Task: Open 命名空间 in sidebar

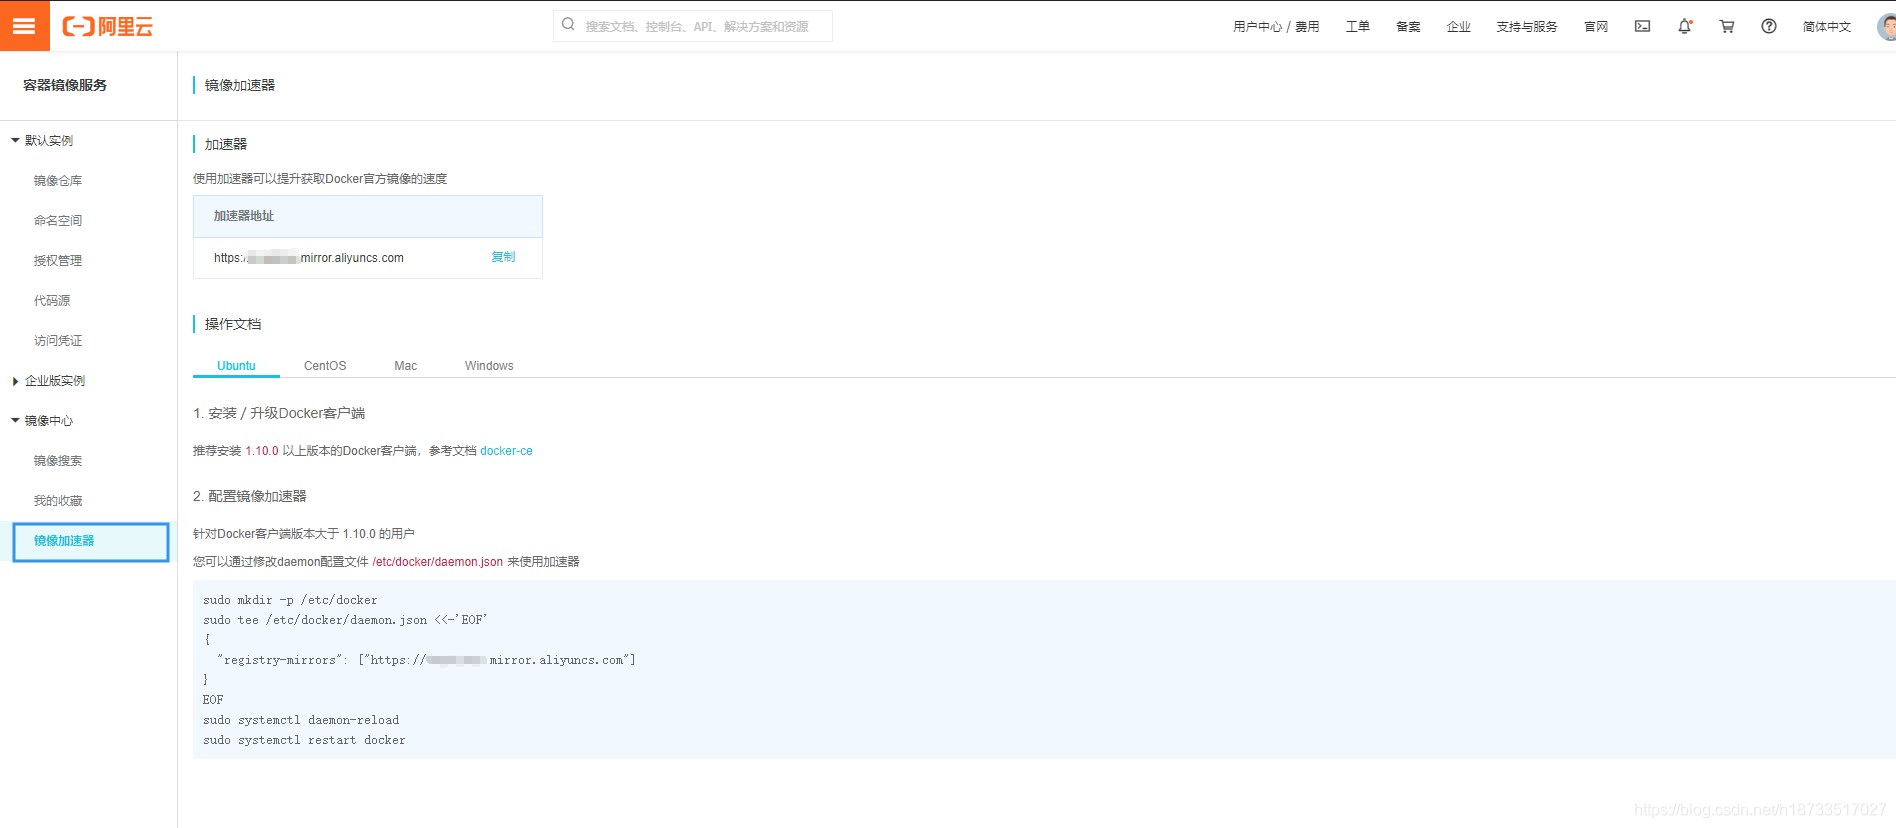Action: click(x=58, y=221)
